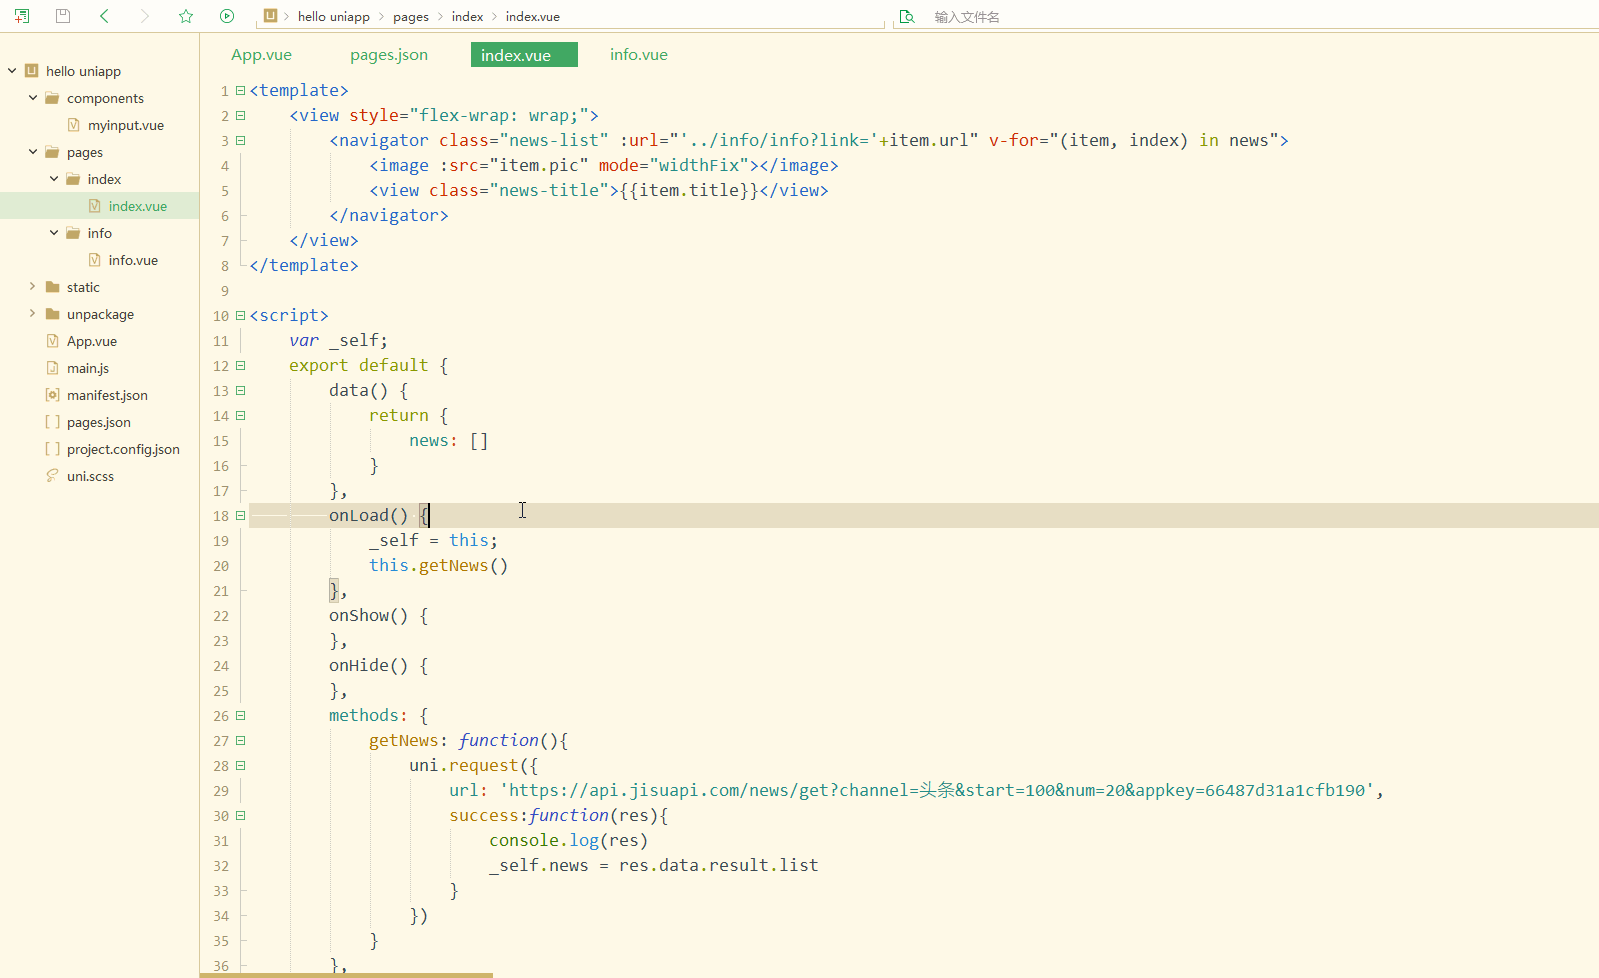Click the horizontal scrollbar under editor

(x=346, y=975)
